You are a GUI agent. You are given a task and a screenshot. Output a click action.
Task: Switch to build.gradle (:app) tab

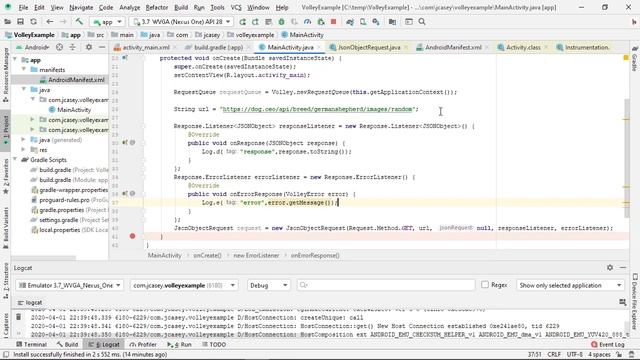218,47
